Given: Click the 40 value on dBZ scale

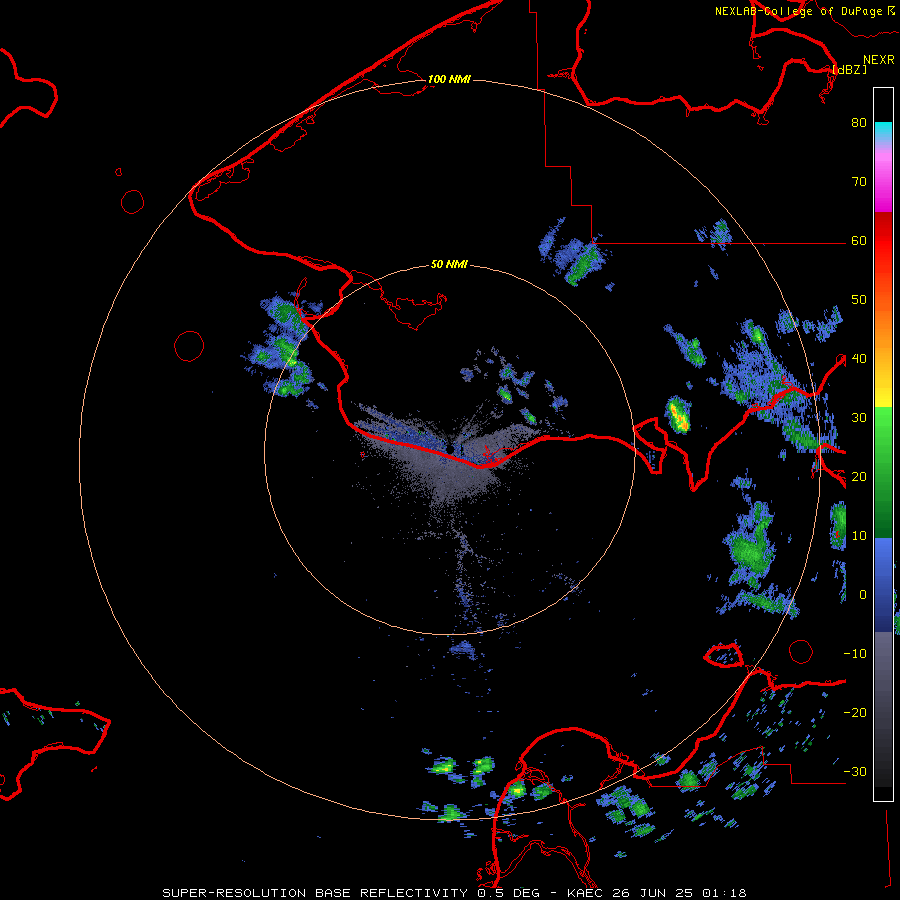Looking at the screenshot, I should 859,359.
